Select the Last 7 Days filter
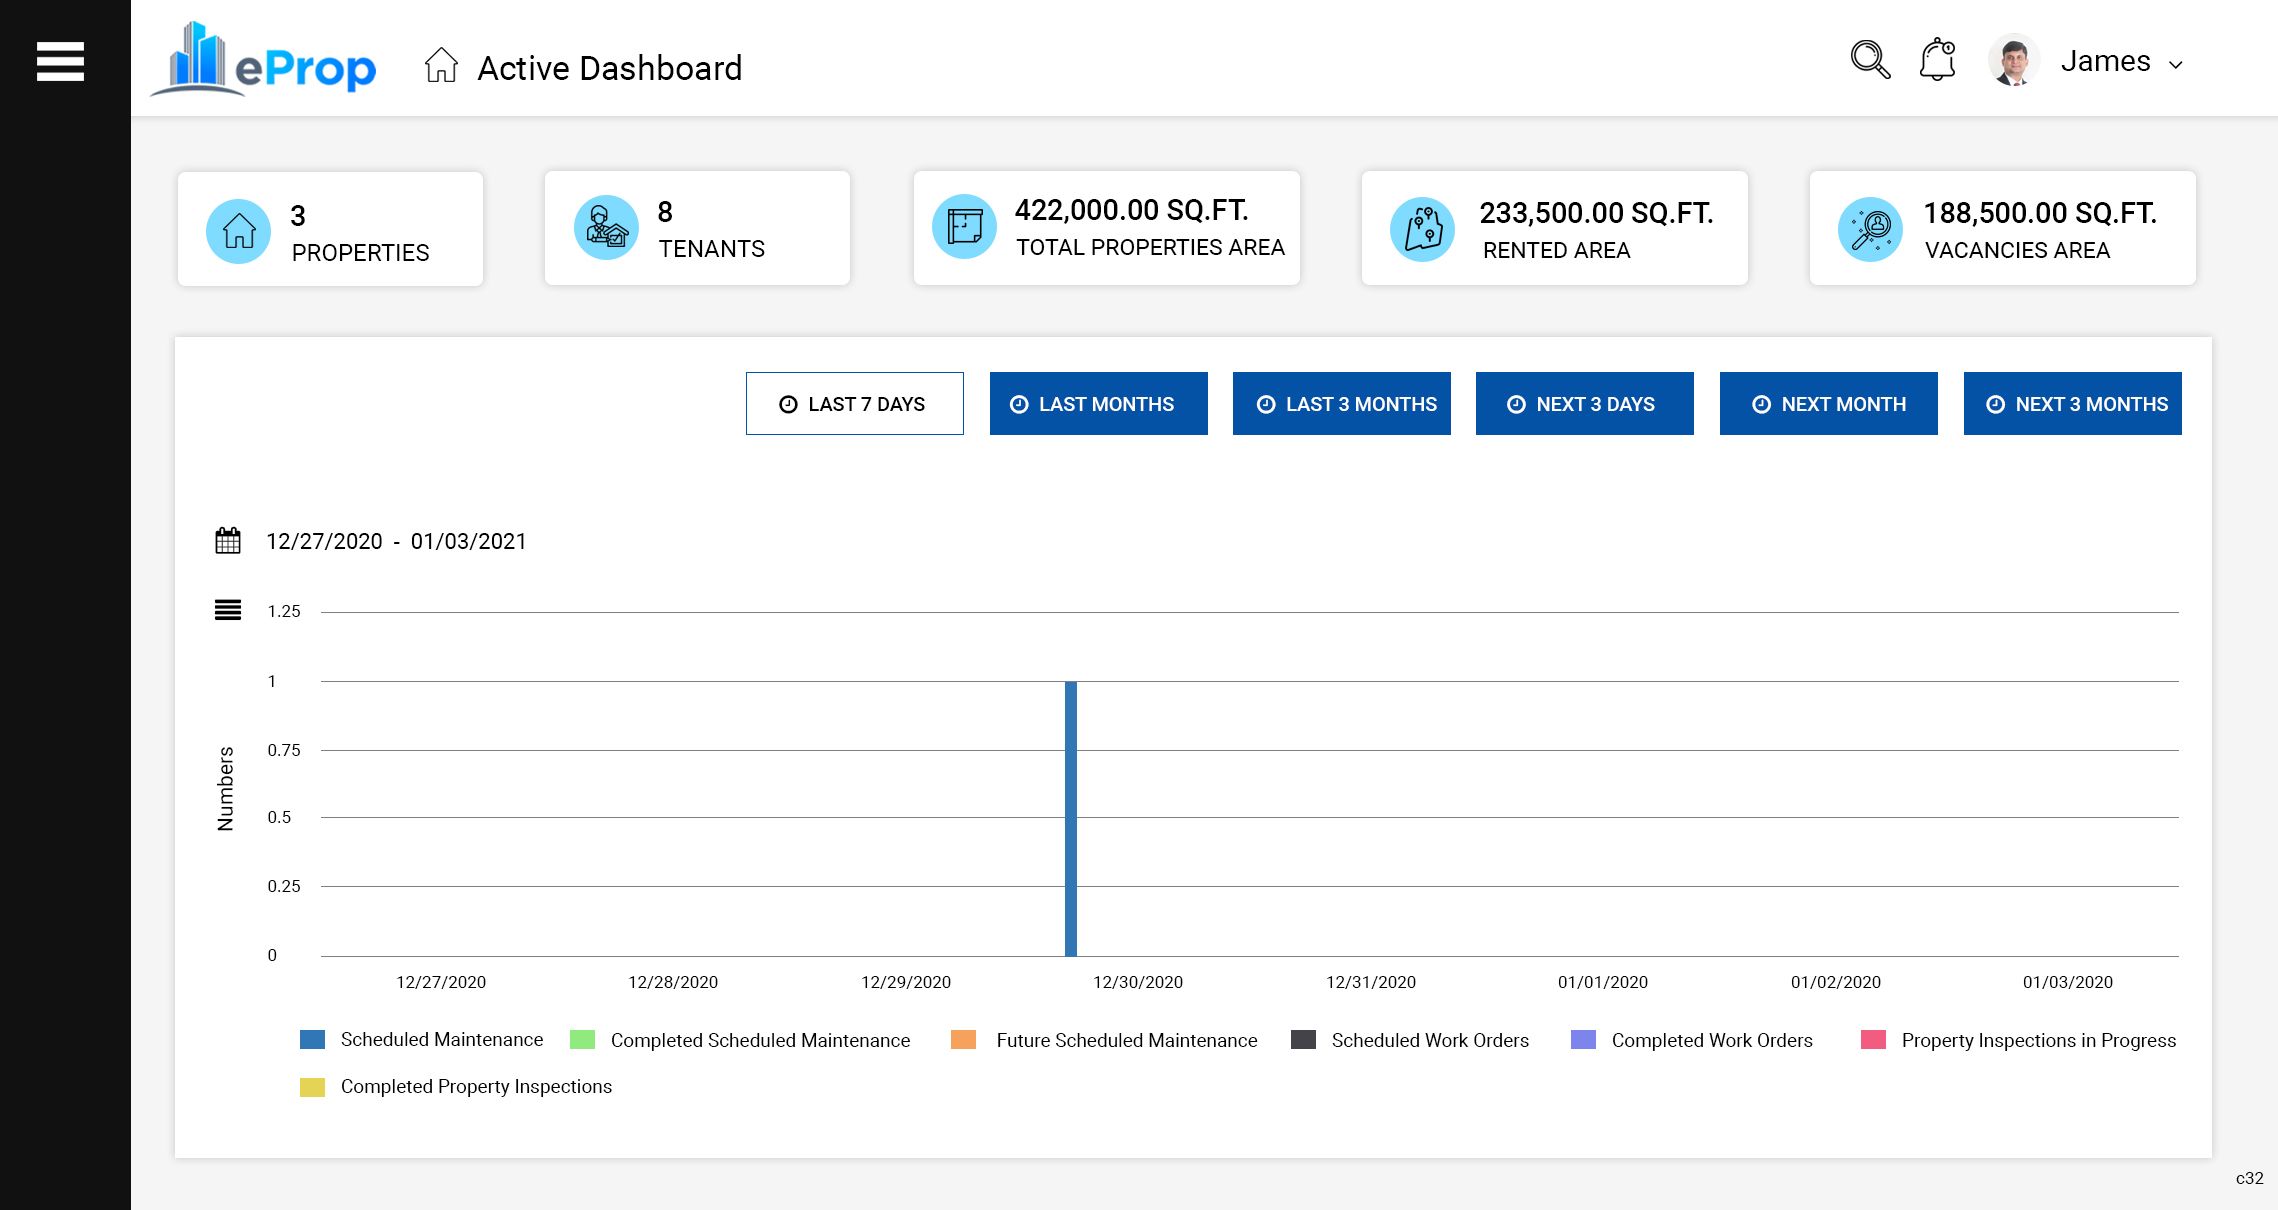2278x1210 pixels. coord(854,404)
